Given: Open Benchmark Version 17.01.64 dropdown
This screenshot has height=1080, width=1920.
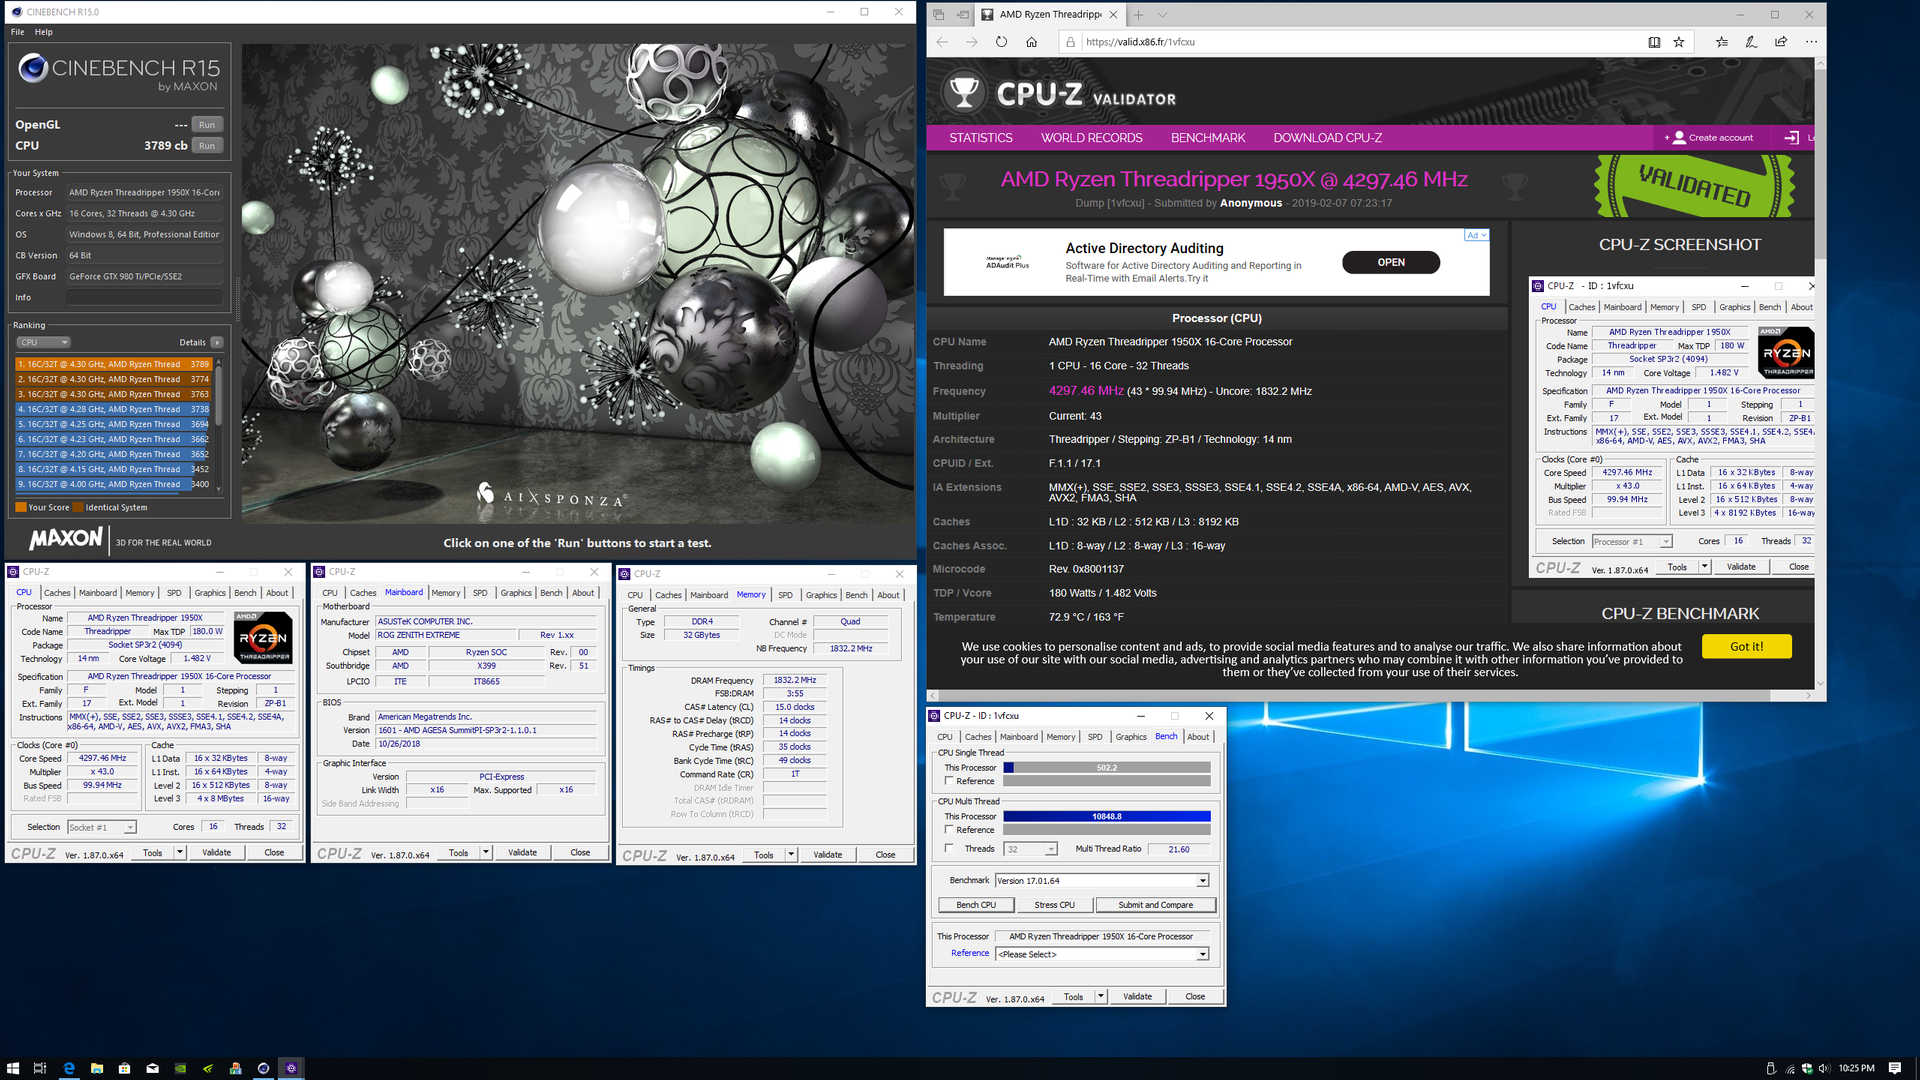Looking at the screenshot, I should 1102,881.
